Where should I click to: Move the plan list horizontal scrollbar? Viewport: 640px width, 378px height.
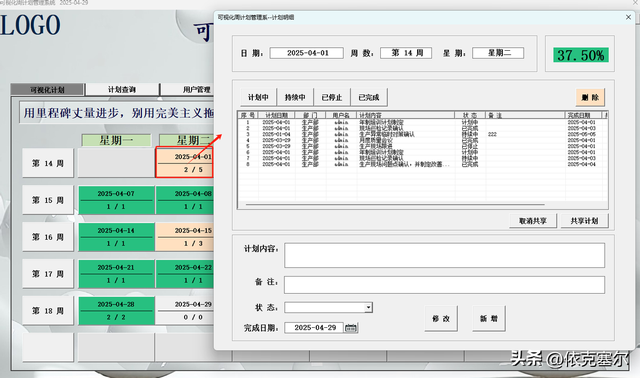point(394,205)
